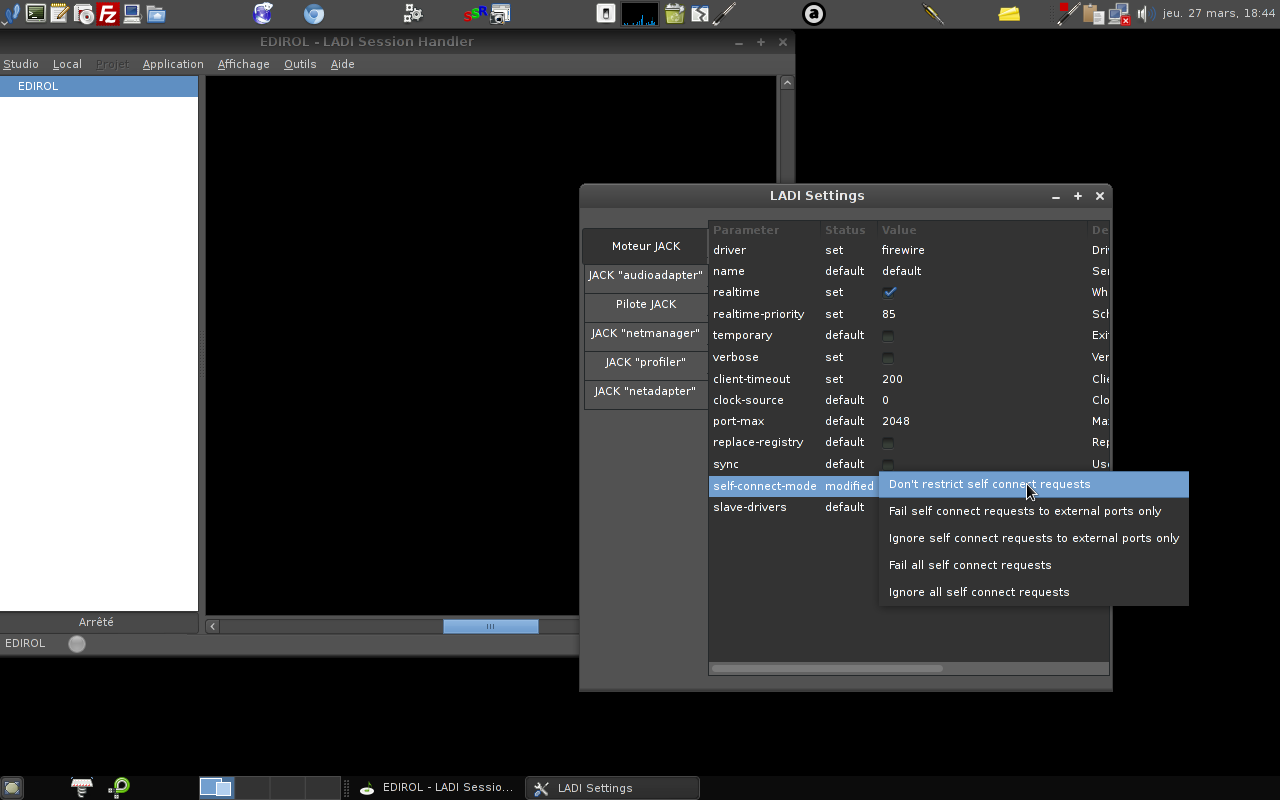The image size is (1280, 800).
Task: Click the SSR screen recorder icon
Action: [476, 14]
